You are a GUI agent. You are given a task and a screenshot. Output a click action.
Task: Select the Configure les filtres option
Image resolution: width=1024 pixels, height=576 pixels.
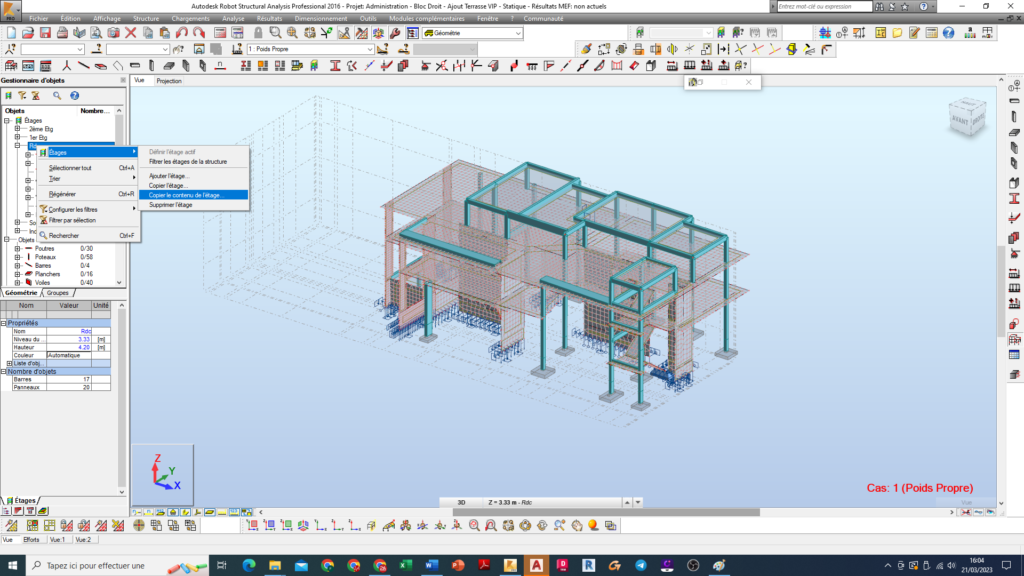click(74, 210)
